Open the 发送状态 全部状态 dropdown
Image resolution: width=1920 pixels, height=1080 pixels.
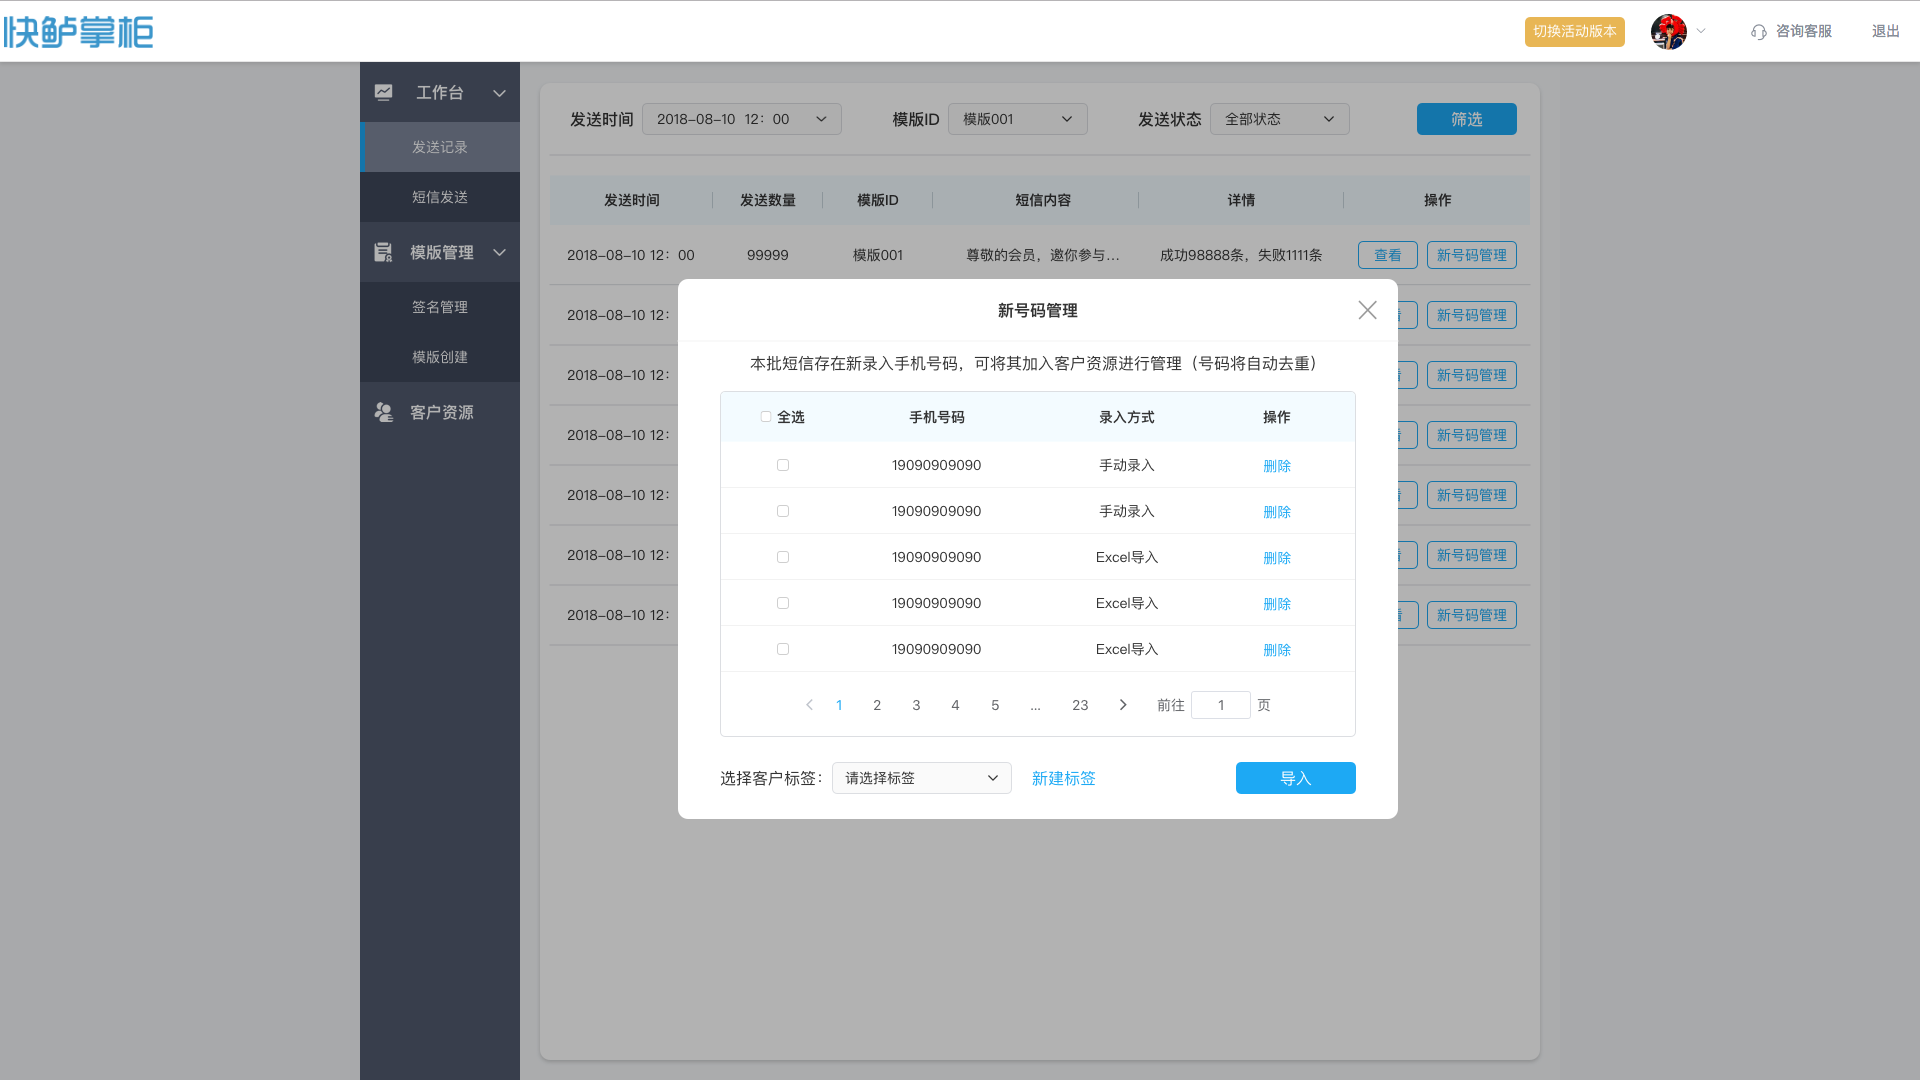pos(1279,119)
